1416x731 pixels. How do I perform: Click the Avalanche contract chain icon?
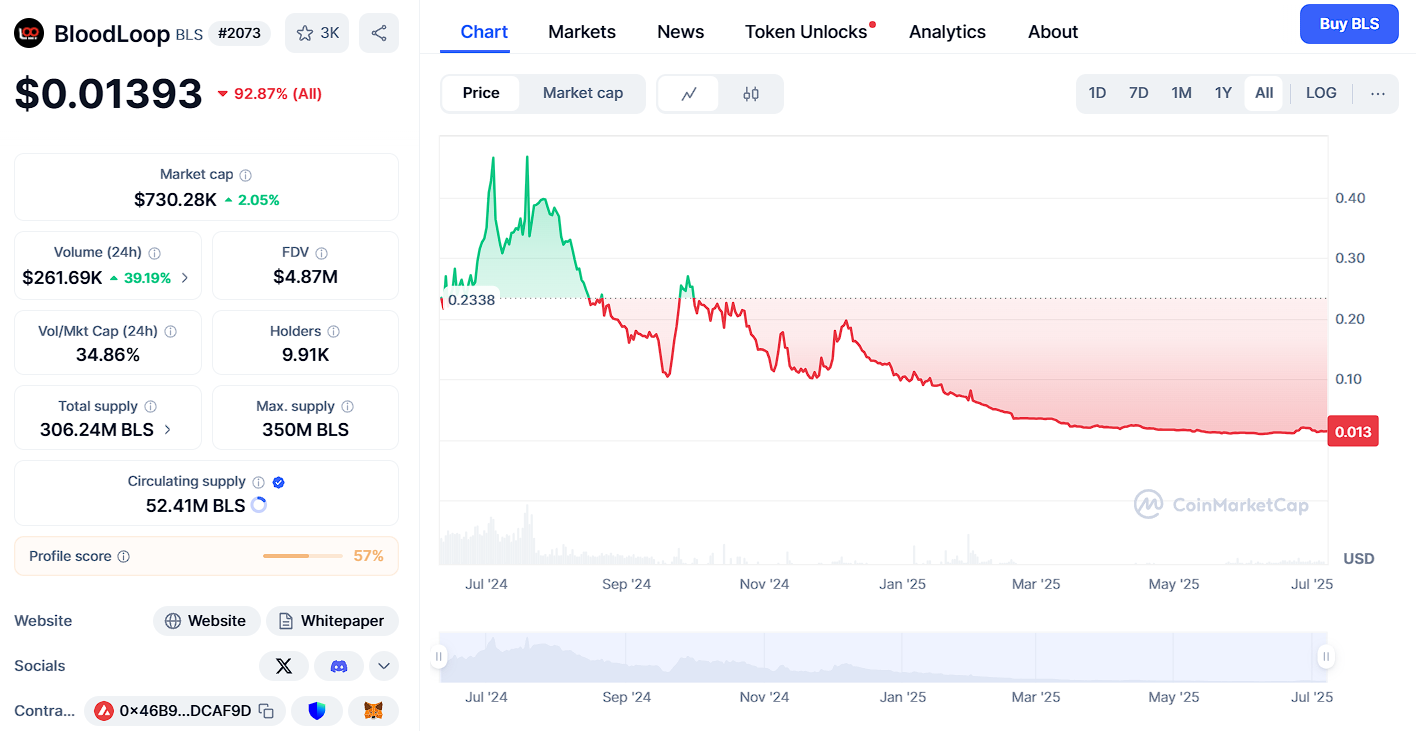click(x=104, y=711)
